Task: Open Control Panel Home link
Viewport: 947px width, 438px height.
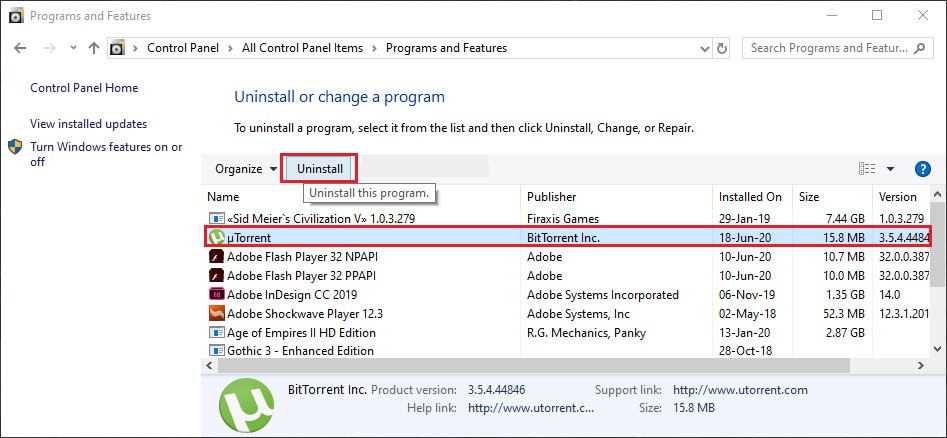Action: point(84,88)
